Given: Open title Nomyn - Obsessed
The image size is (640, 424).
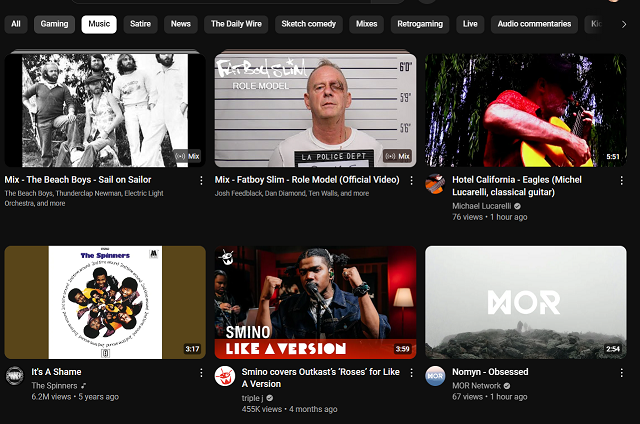Looking at the screenshot, I should 490,372.
